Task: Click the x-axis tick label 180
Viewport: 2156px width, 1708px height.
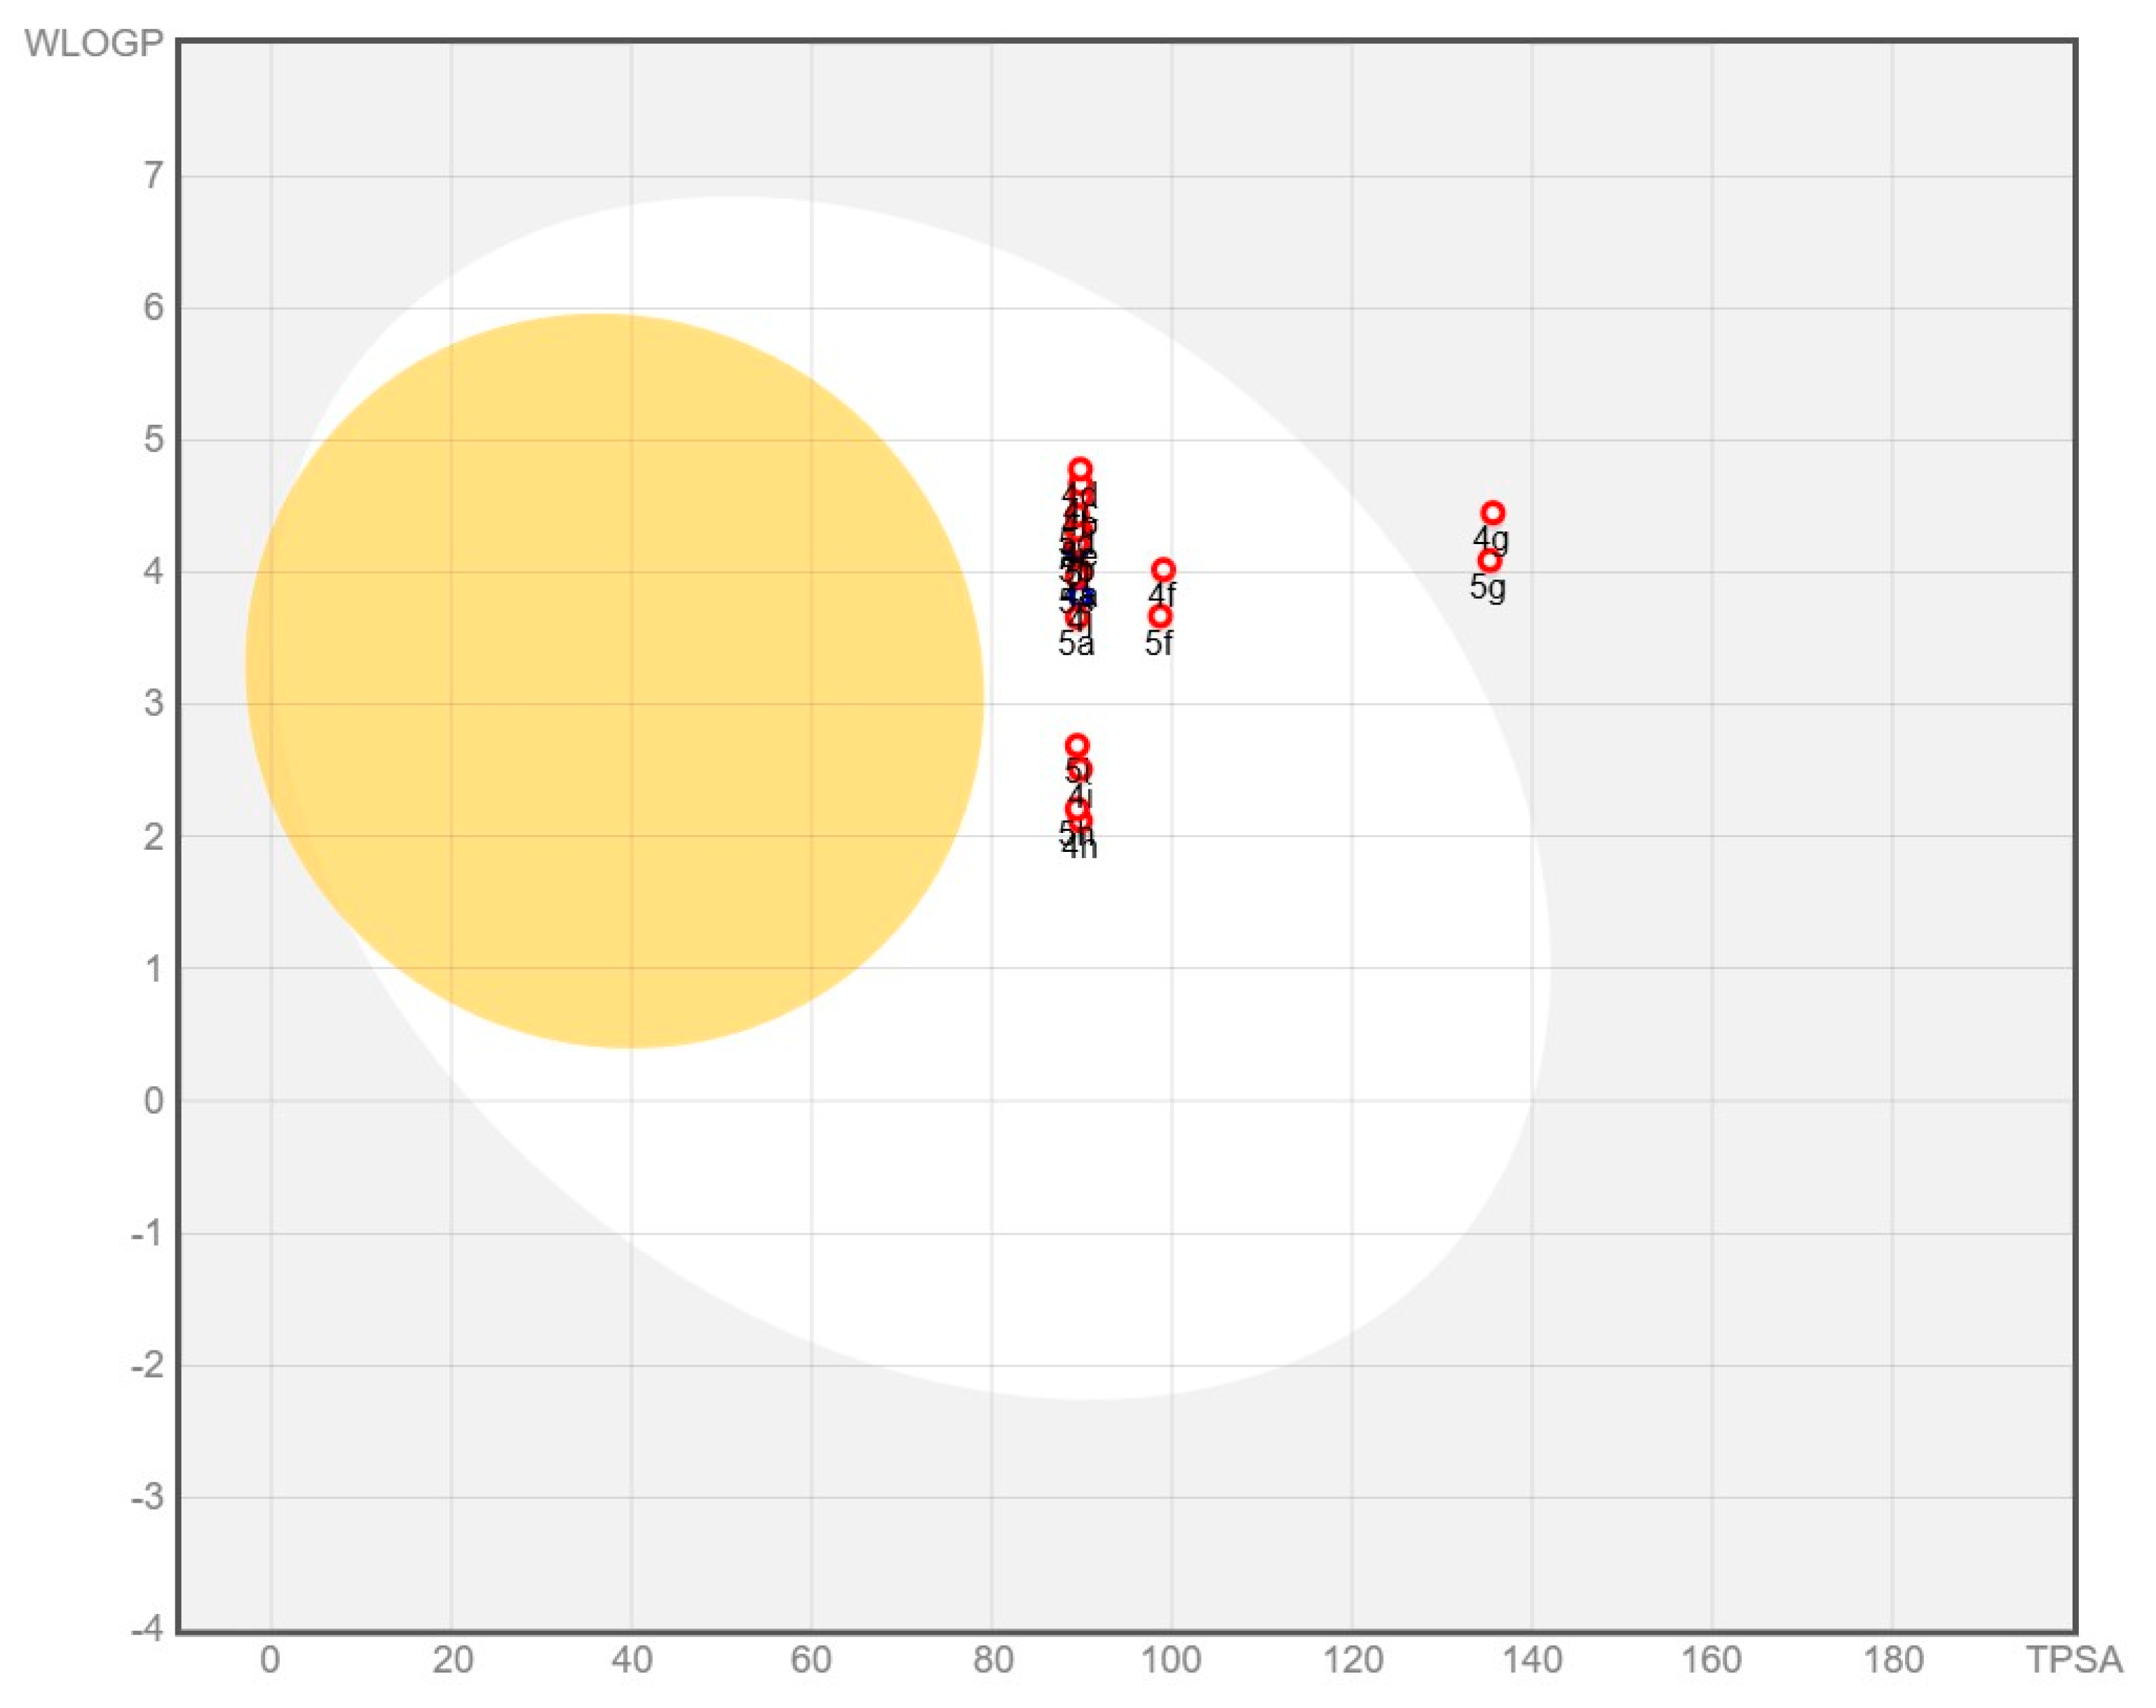Action: click(x=1893, y=1660)
